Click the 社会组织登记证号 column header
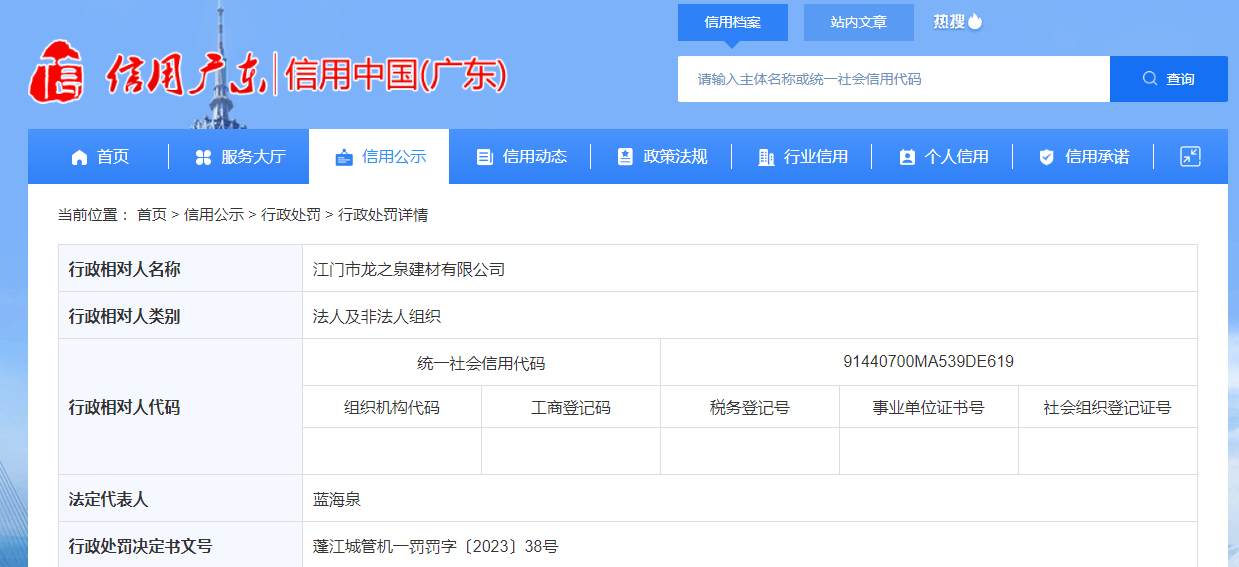The image size is (1239, 567). tap(1107, 407)
